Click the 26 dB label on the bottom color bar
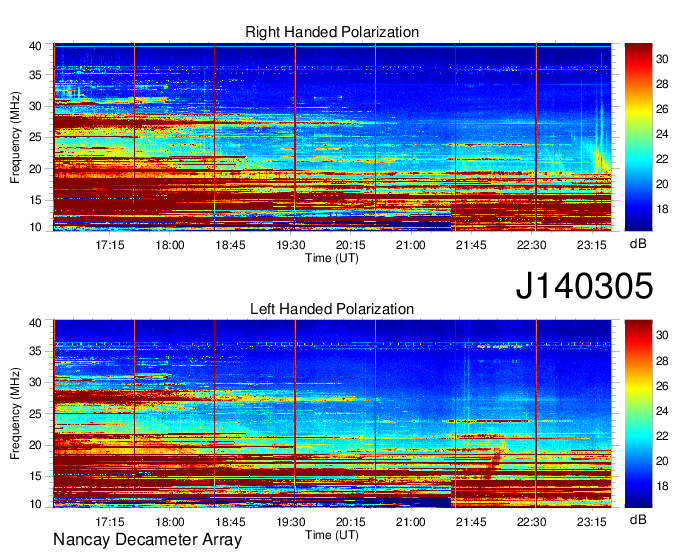This screenshot has height=552, width=680. tap(662, 386)
